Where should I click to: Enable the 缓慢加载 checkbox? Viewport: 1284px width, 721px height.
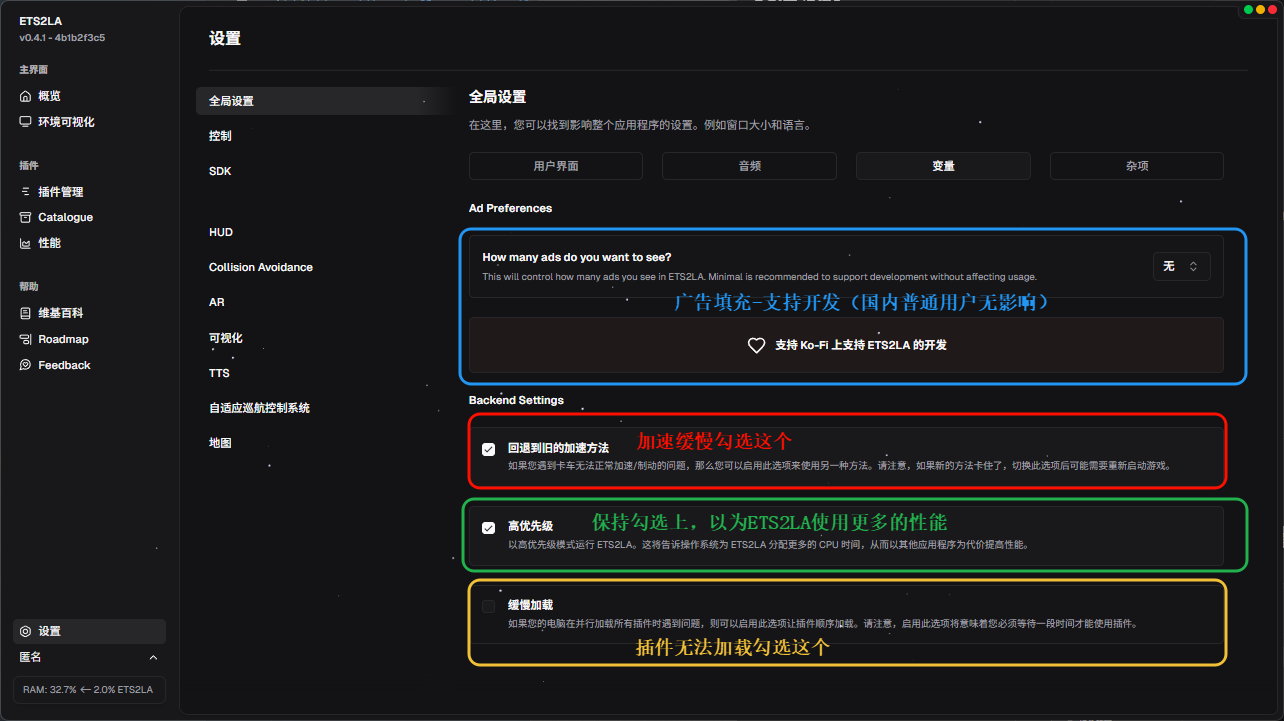point(488,606)
